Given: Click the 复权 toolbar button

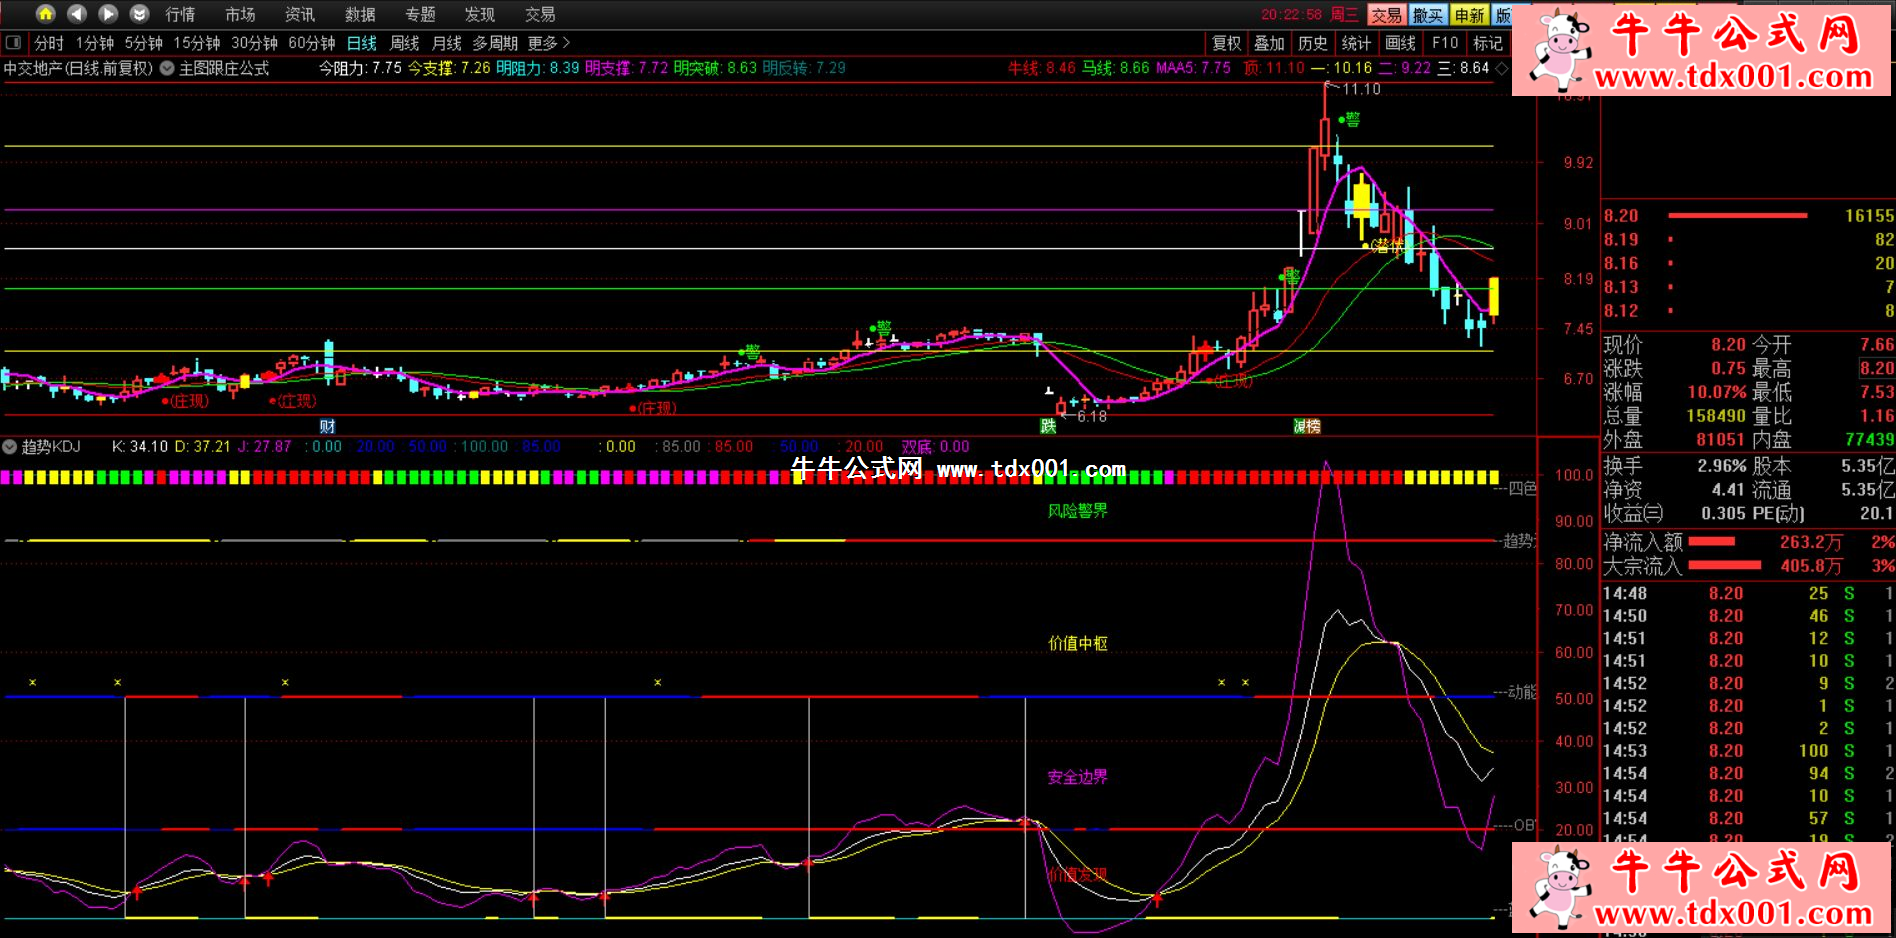Looking at the screenshot, I should coord(1227,43).
